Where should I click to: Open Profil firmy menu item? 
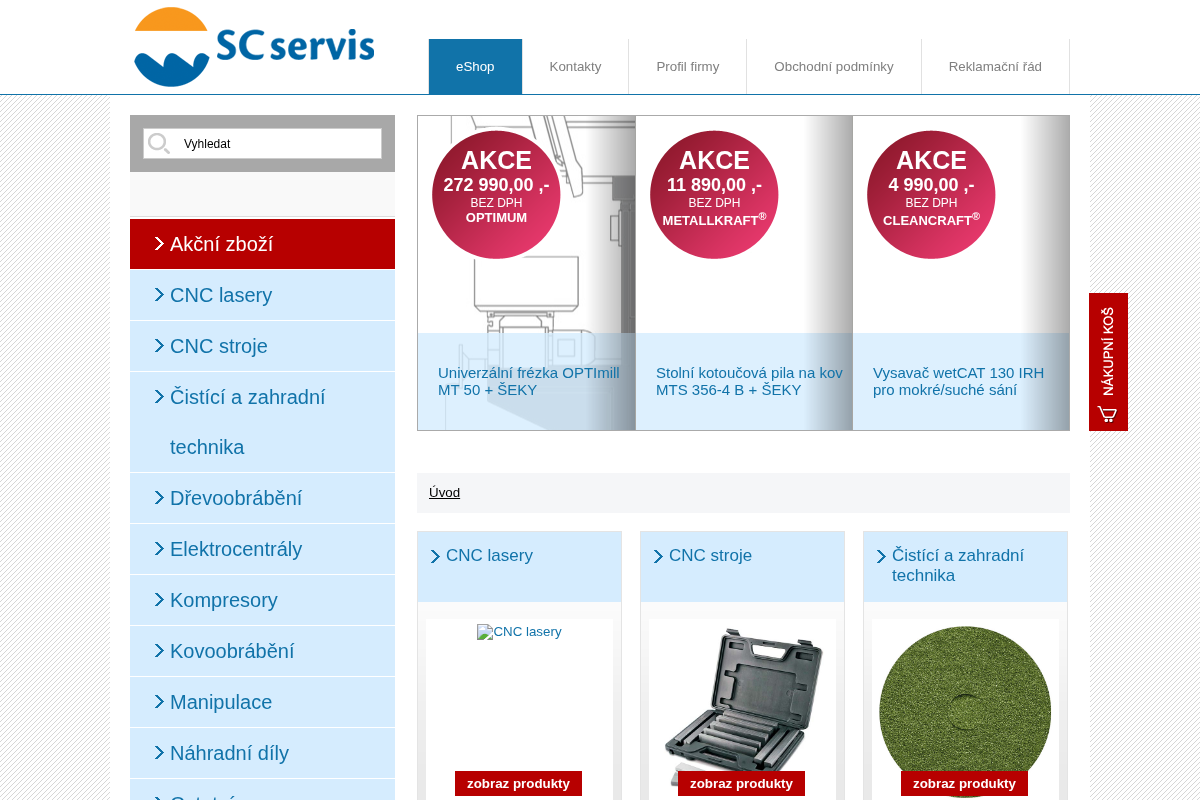click(x=687, y=67)
